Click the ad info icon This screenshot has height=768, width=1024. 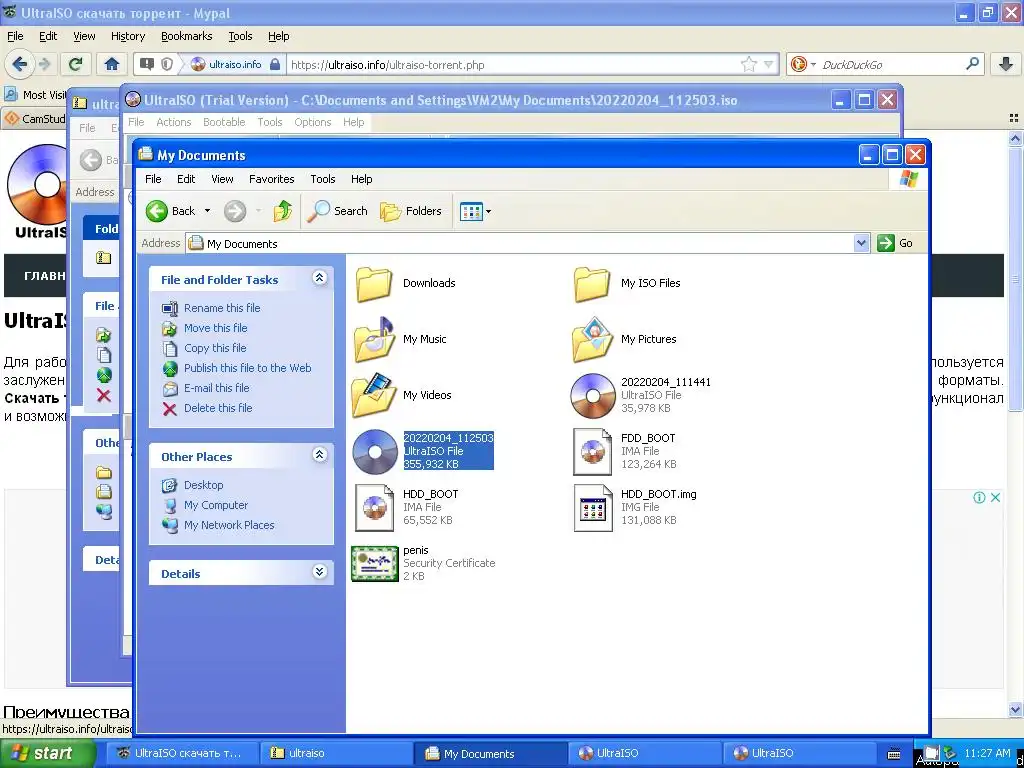980,498
